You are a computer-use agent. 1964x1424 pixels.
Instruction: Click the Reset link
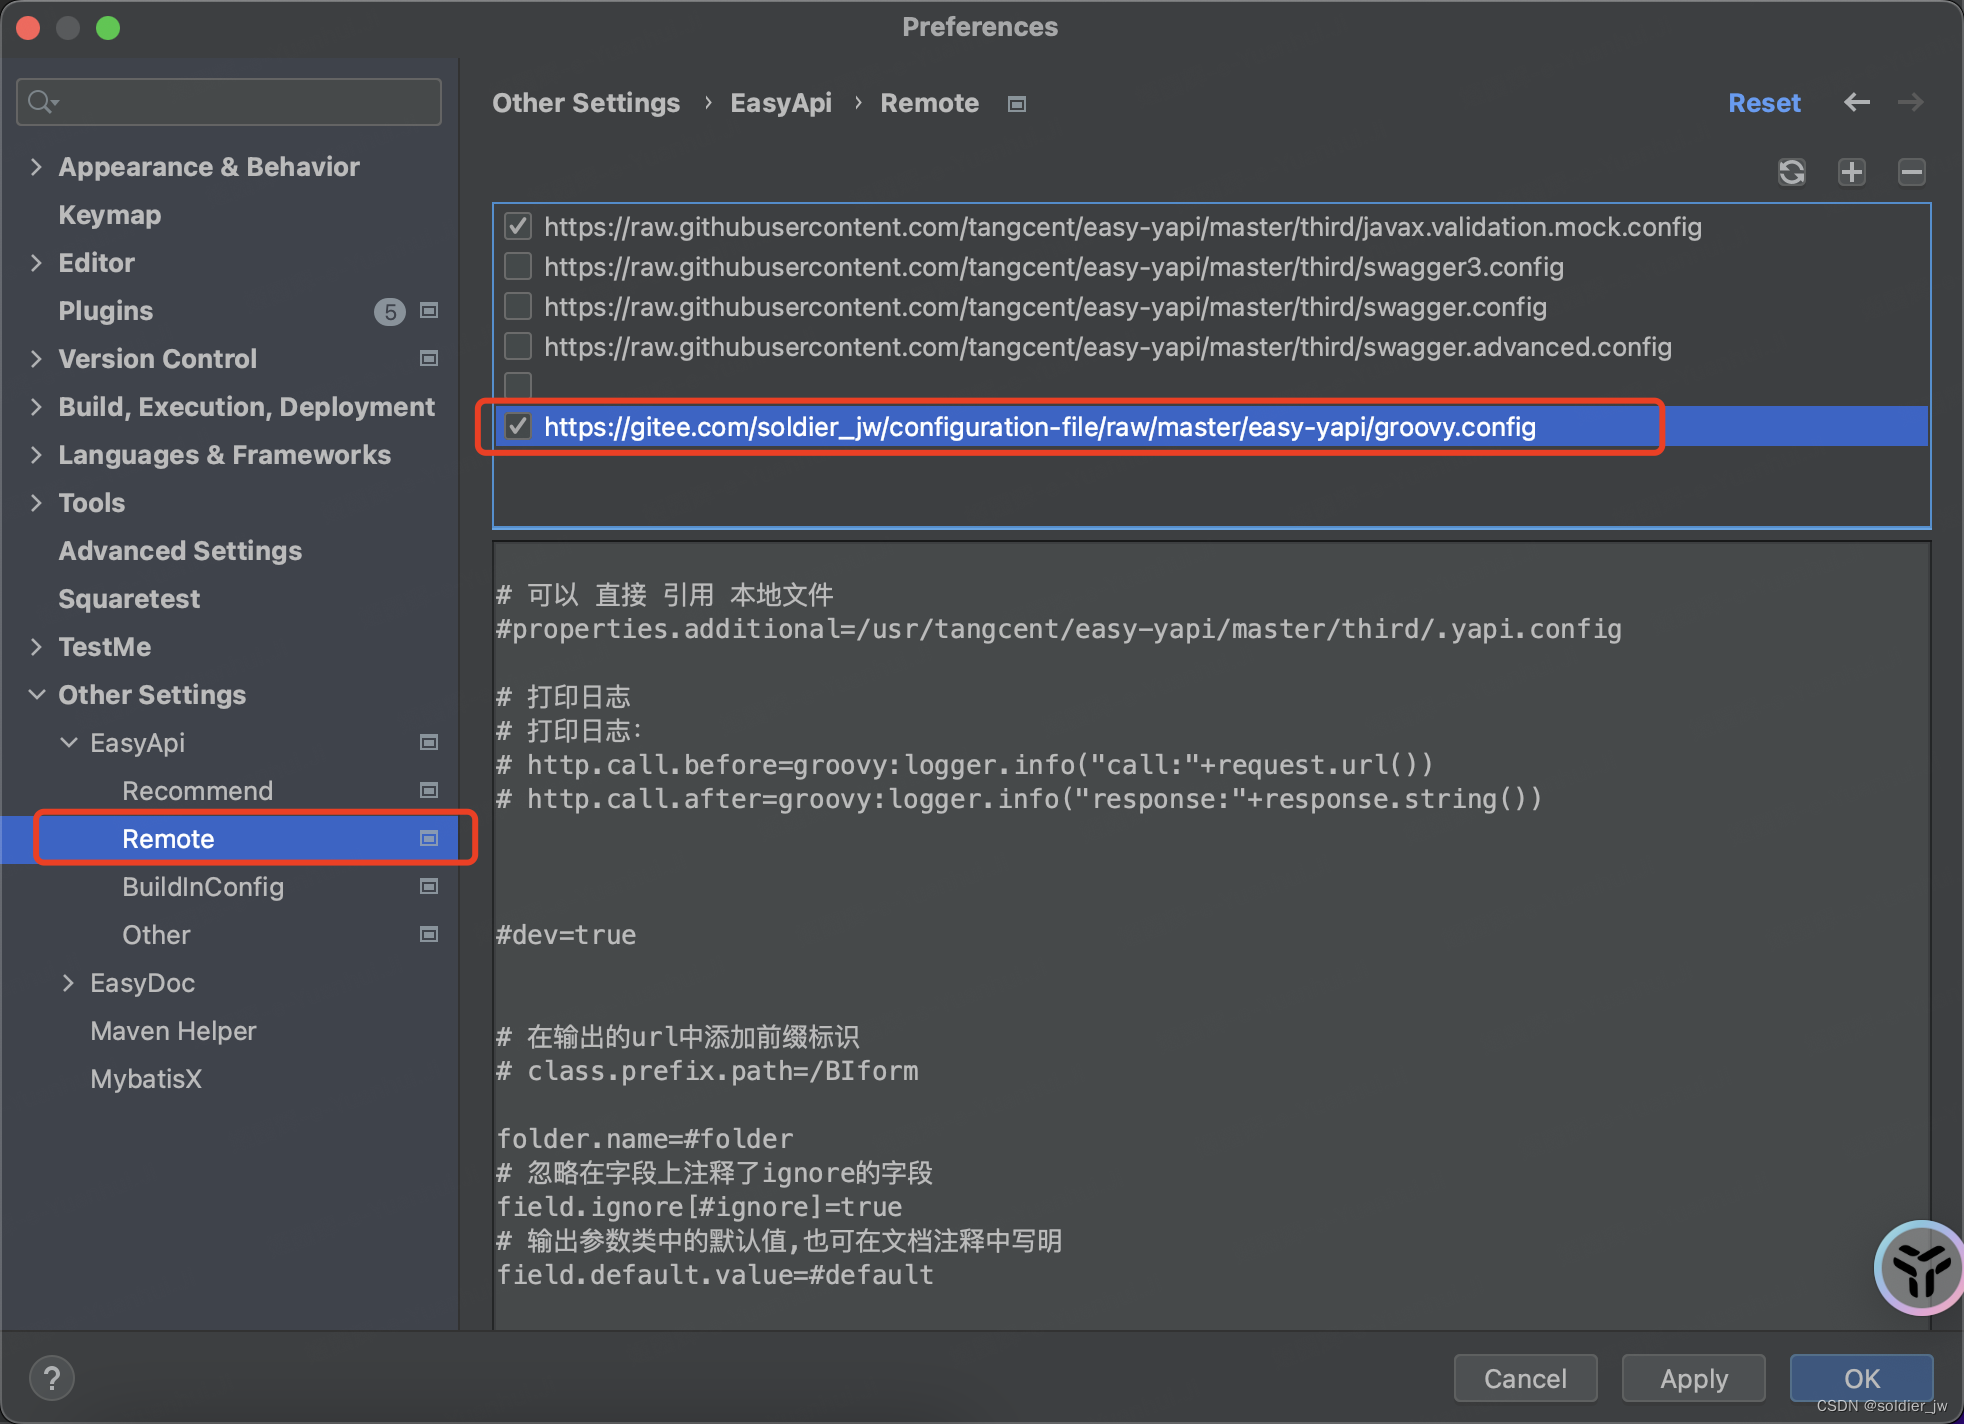(1764, 103)
